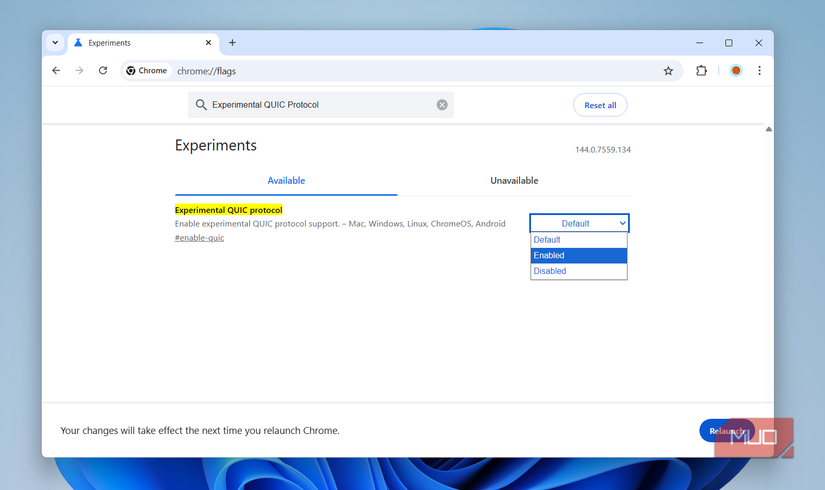825x490 pixels.
Task: Click the flags search field
Action: pos(321,105)
